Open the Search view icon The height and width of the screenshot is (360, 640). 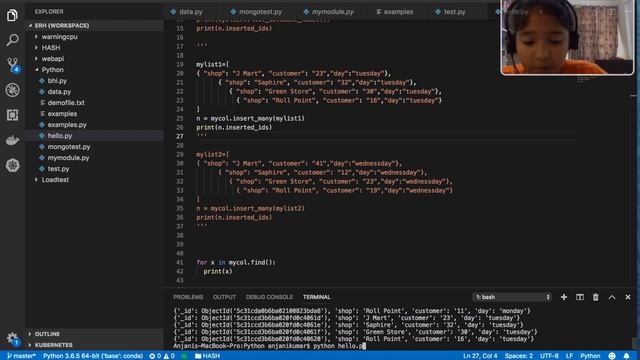pyautogui.click(x=12, y=40)
